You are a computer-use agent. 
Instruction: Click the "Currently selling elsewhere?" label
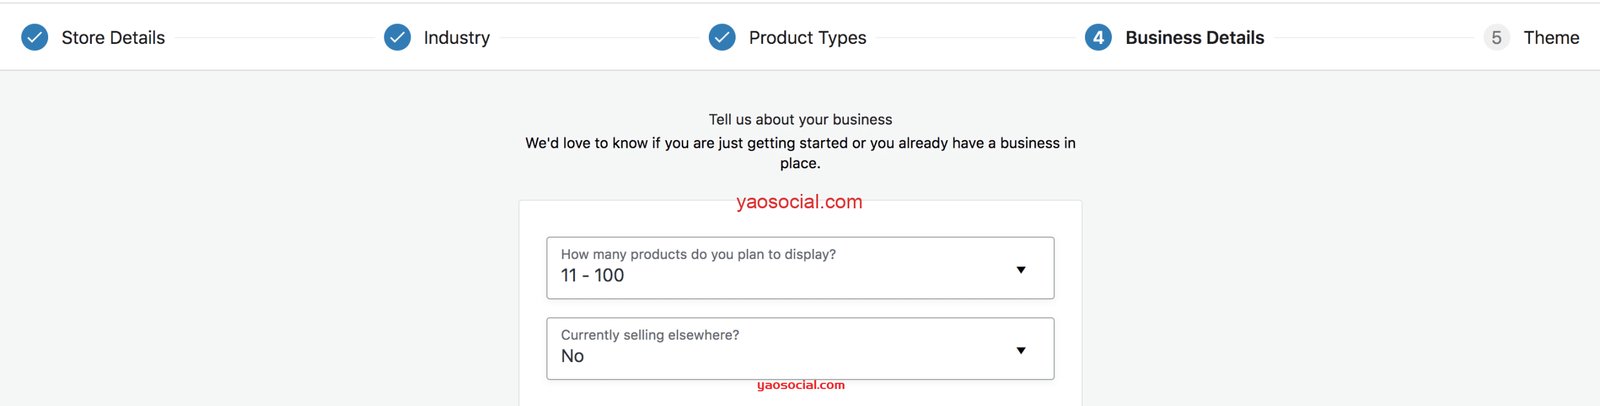click(x=650, y=335)
